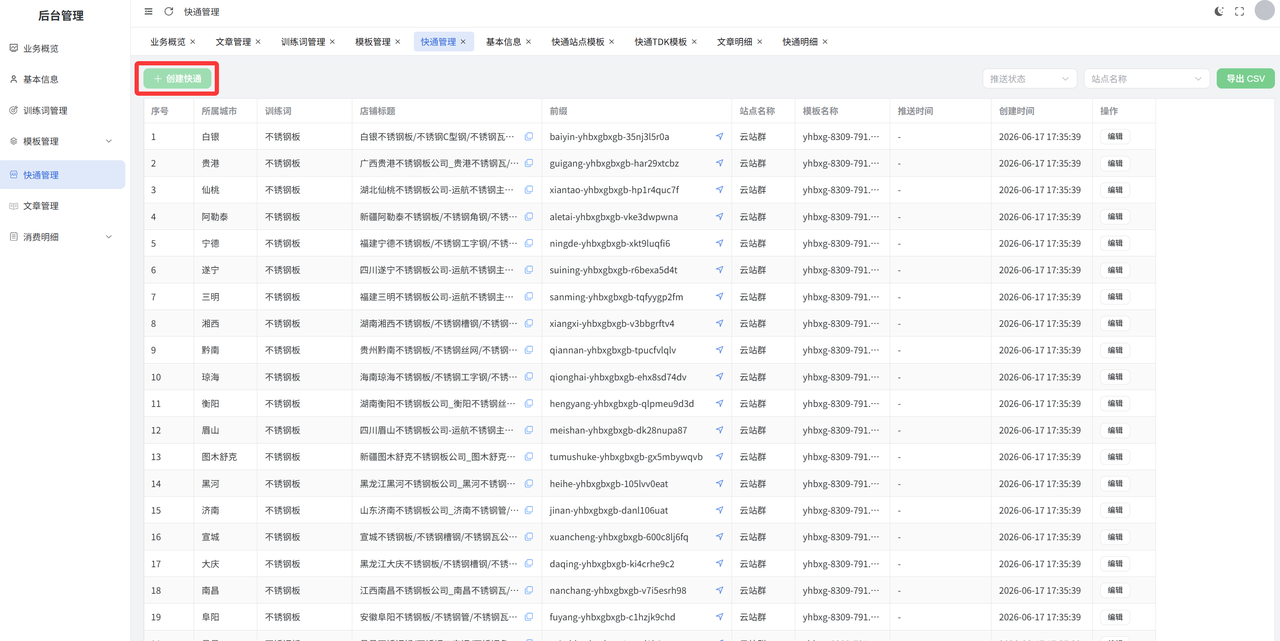Open link arrow for baiyin-yhbxgbxgb prefix
1280x641 pixels.
(x=719, y=137)
